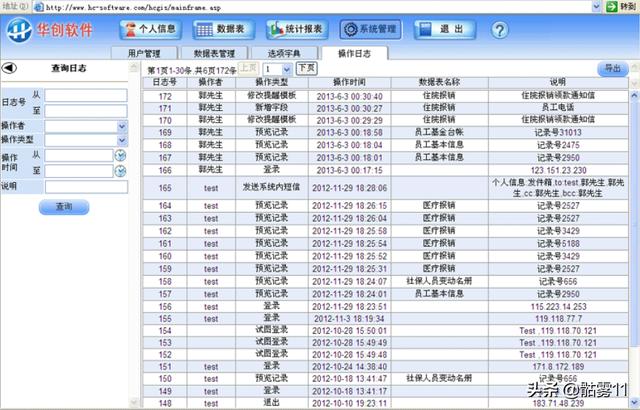The width and height of the screenshot is (640, 410).
Task: Click the 操作者 column header
Action: coord(211,82)
